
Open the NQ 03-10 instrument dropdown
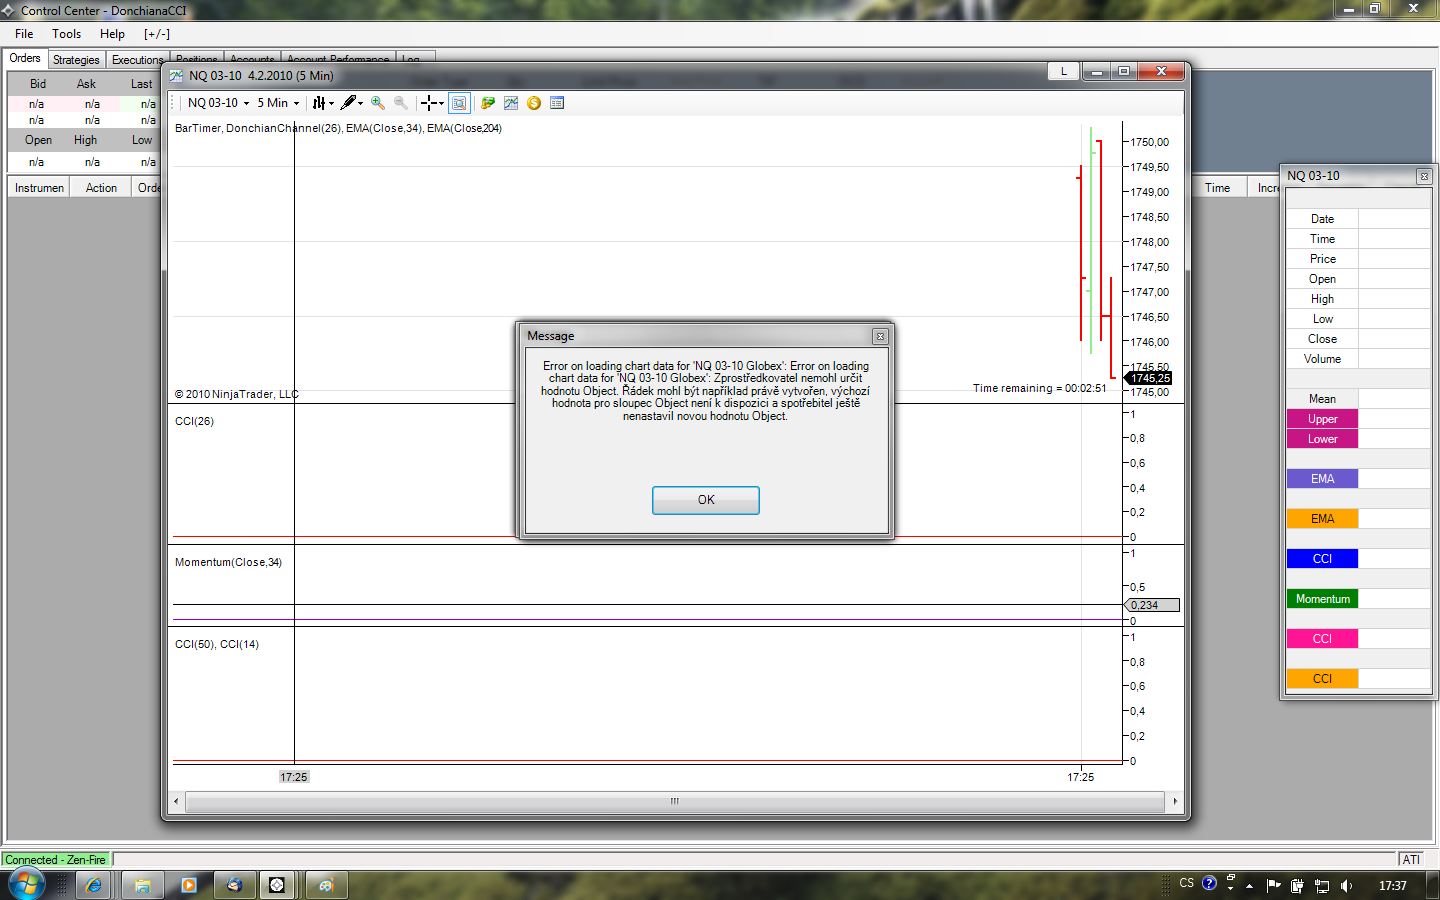218,103
